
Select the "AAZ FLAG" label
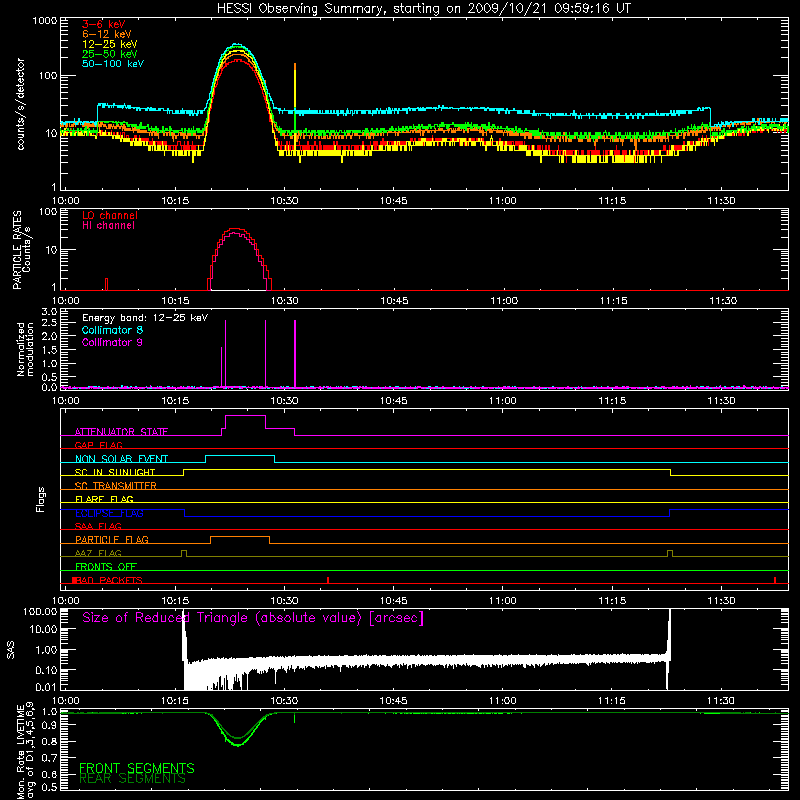(98, 553)
